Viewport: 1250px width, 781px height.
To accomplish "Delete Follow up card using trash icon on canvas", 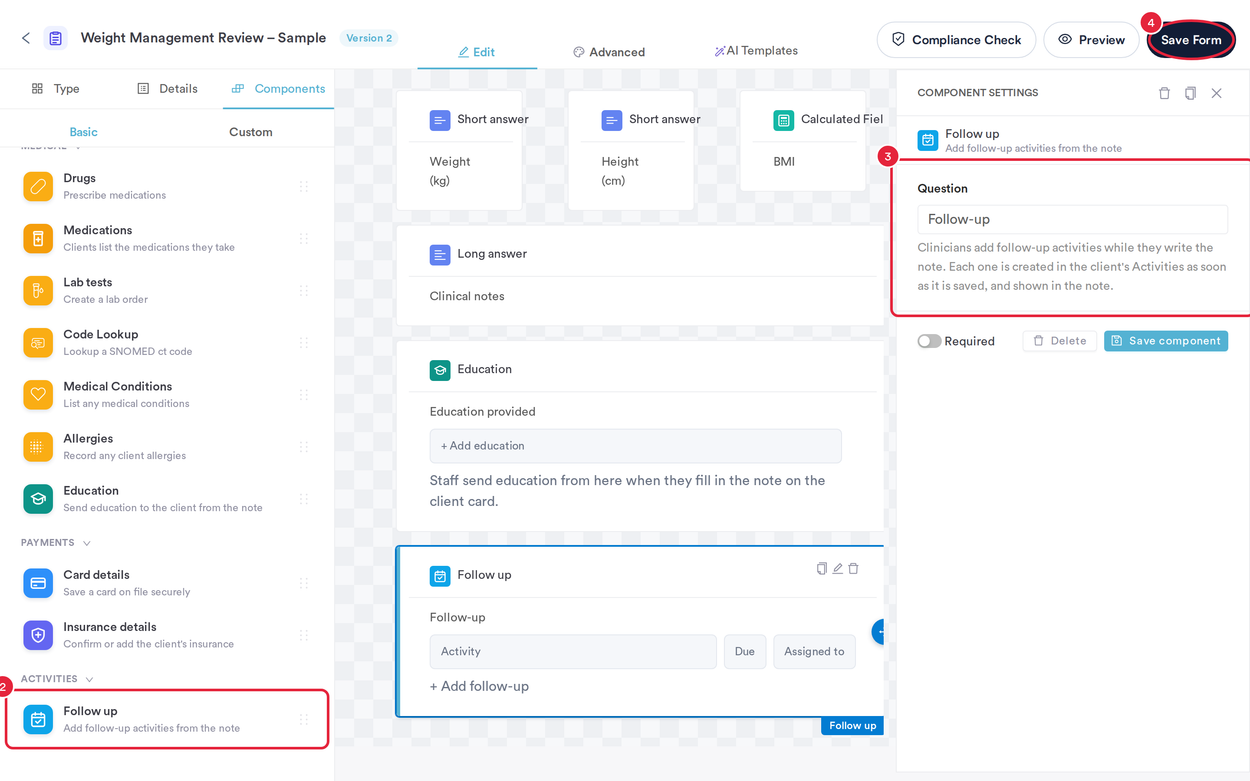I will [x=853, y=568].
